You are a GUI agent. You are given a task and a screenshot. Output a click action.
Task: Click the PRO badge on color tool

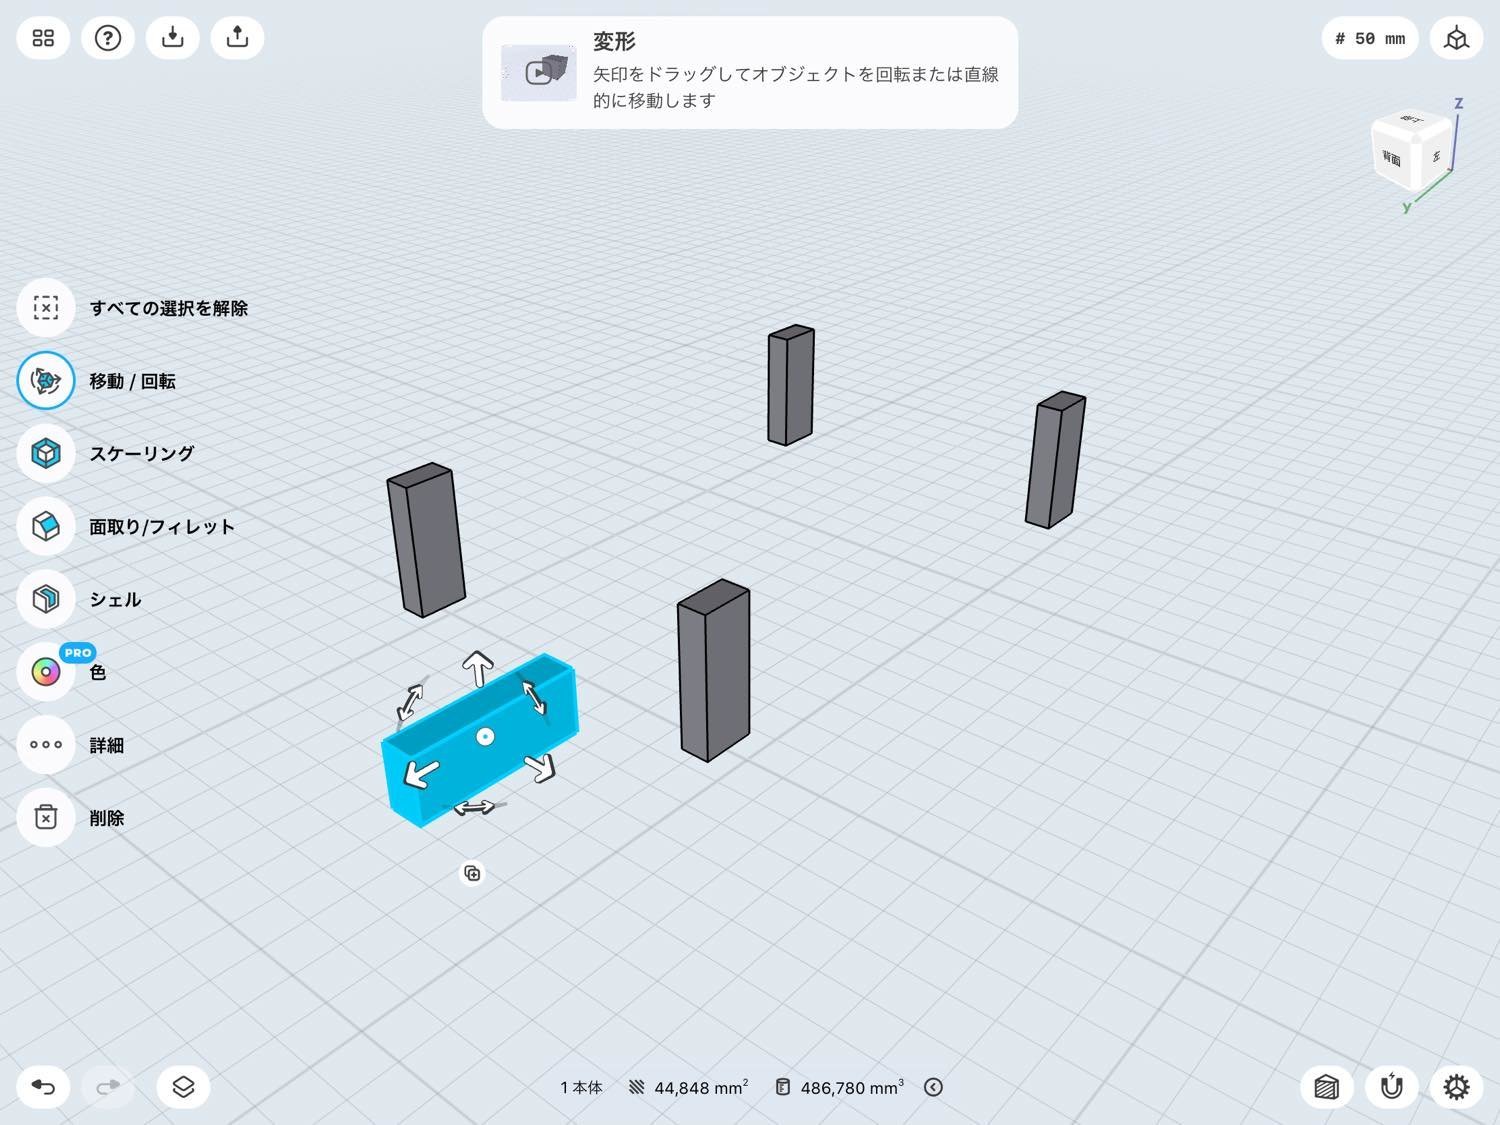pos(78,653)
